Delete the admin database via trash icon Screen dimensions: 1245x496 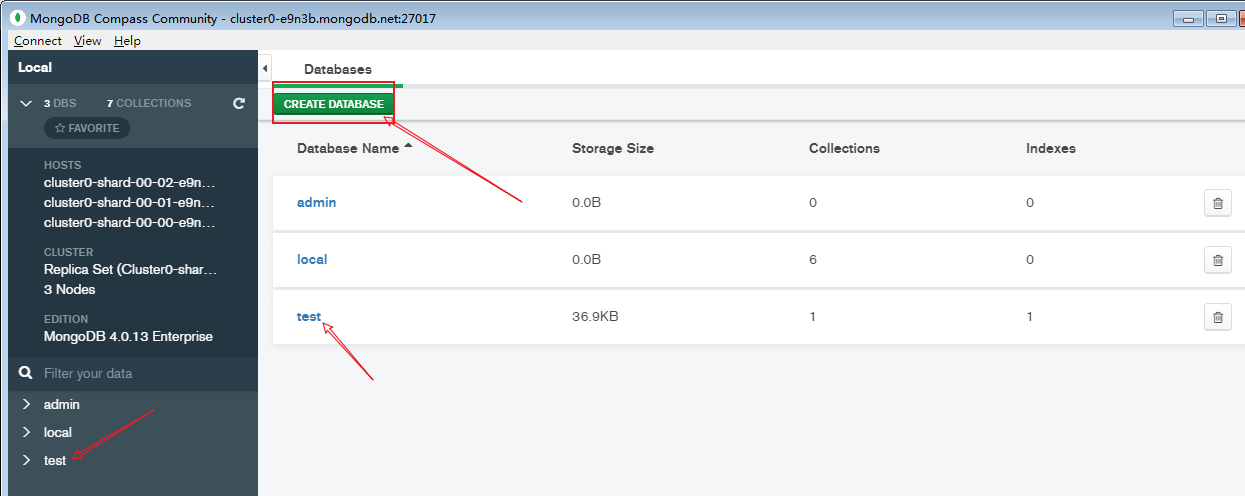click(x=1217, y=203)
